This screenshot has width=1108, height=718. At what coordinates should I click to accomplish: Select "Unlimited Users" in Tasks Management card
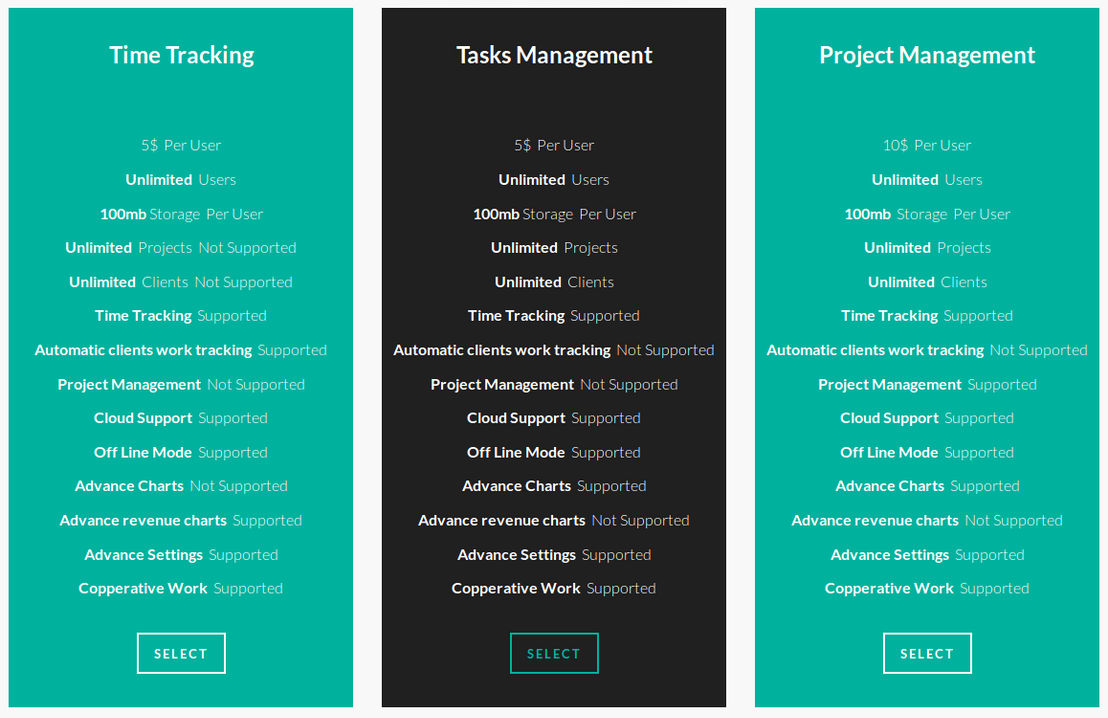click(554, 180)
